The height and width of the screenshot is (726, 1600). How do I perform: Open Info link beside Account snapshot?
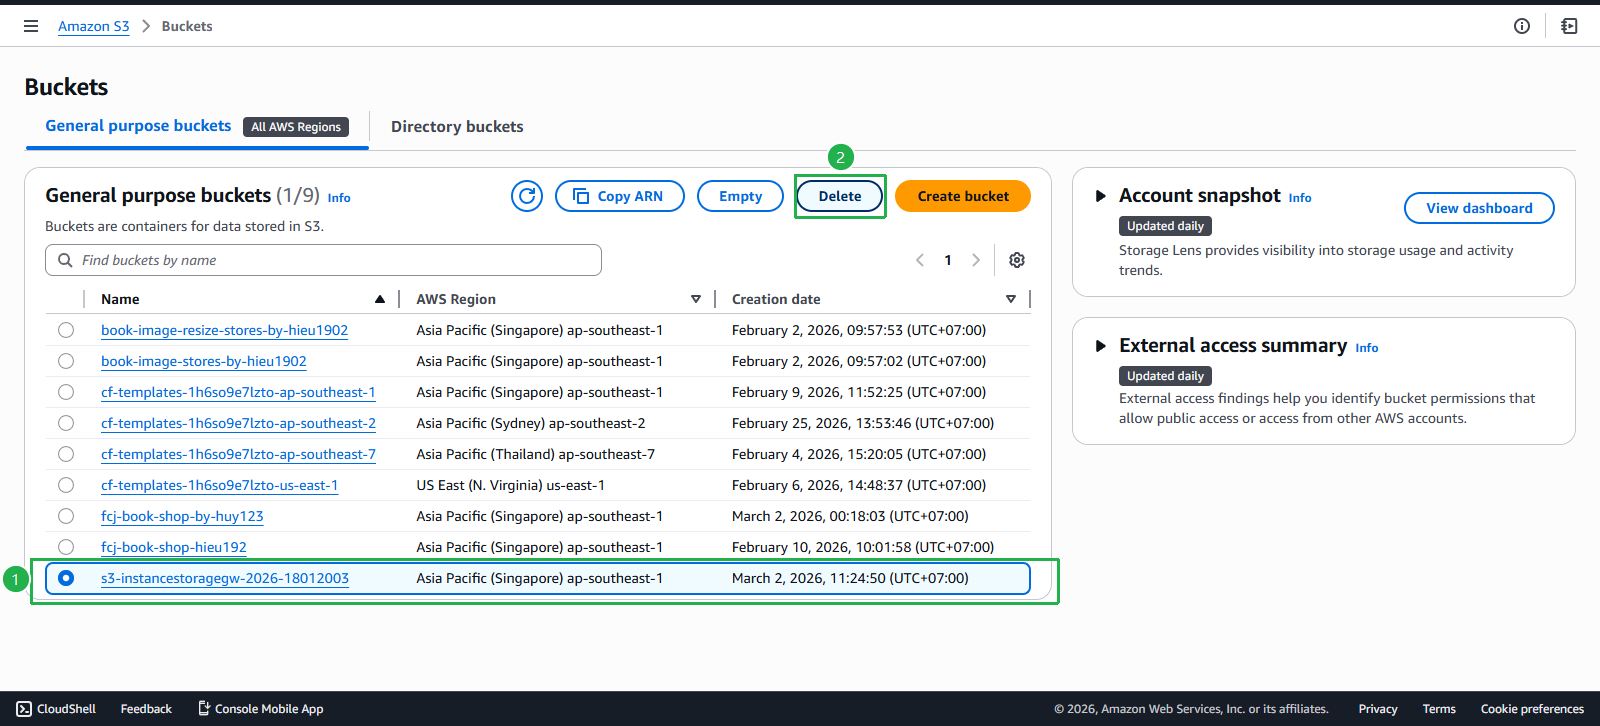pos(1300,198)
